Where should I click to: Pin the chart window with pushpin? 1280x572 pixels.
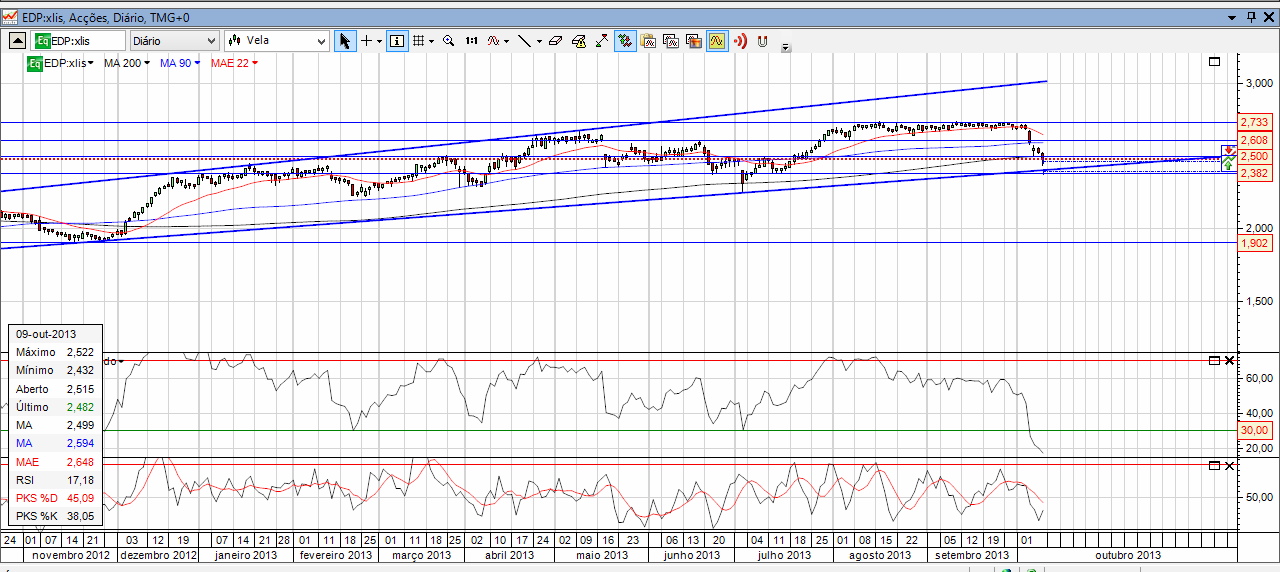pyautogui.click(x=1252, y=18)
